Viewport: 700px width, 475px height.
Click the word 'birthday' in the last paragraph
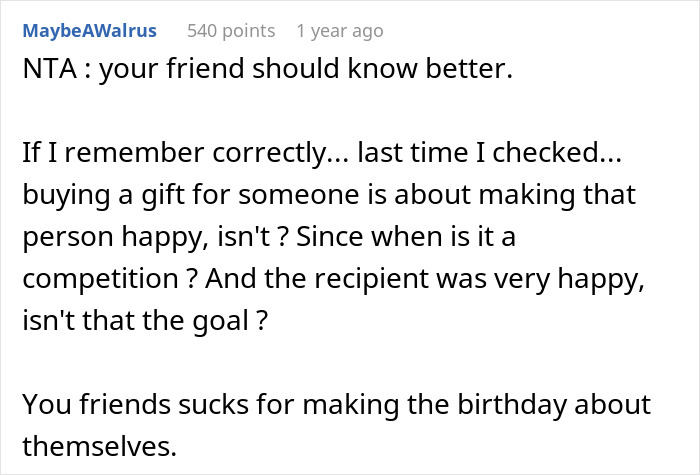click(x=526, y=406)
